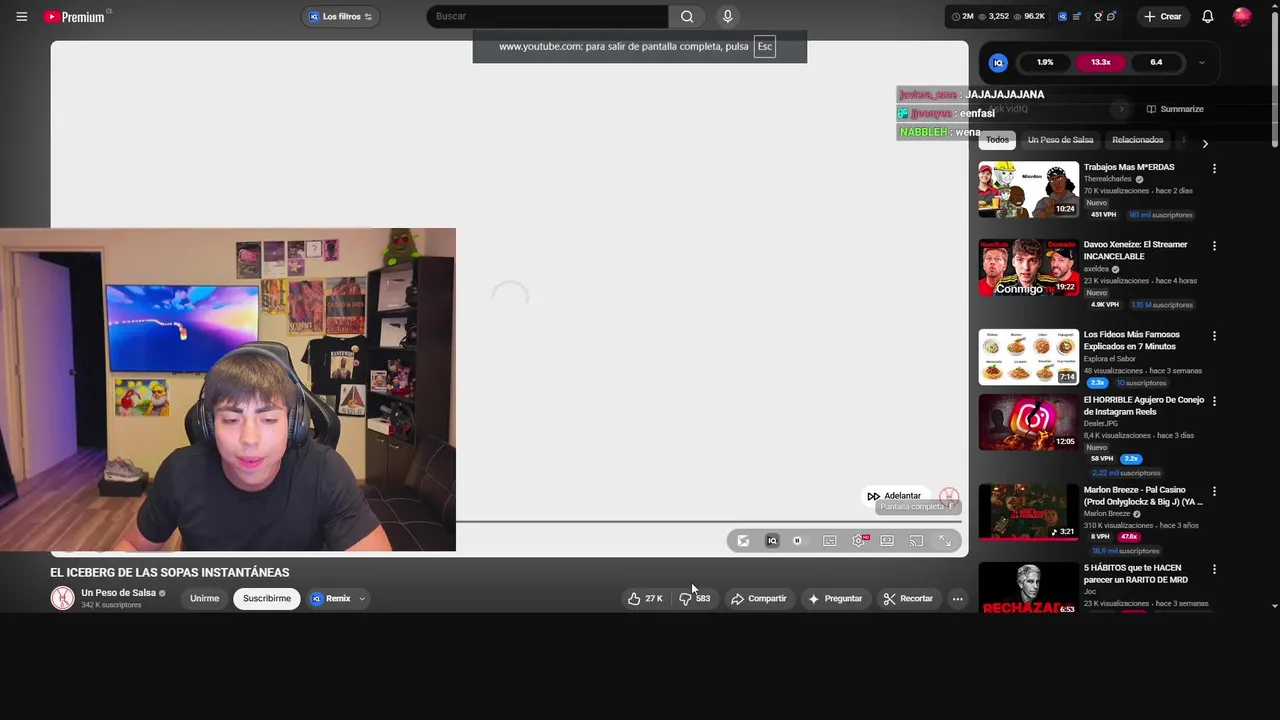The image size is (1280, 720).
Task: Open options for HORRIBLE Agujero De Conejo video
Action: (1214, 401)
